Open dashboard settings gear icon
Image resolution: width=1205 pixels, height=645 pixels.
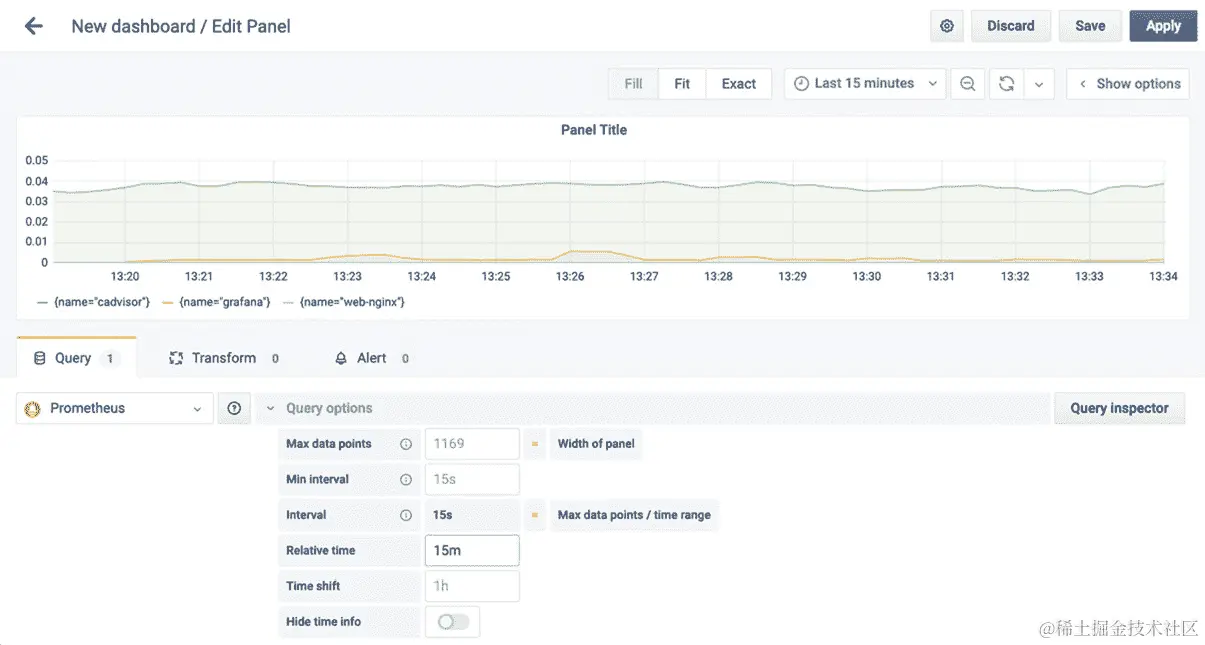tap(947, 26)
